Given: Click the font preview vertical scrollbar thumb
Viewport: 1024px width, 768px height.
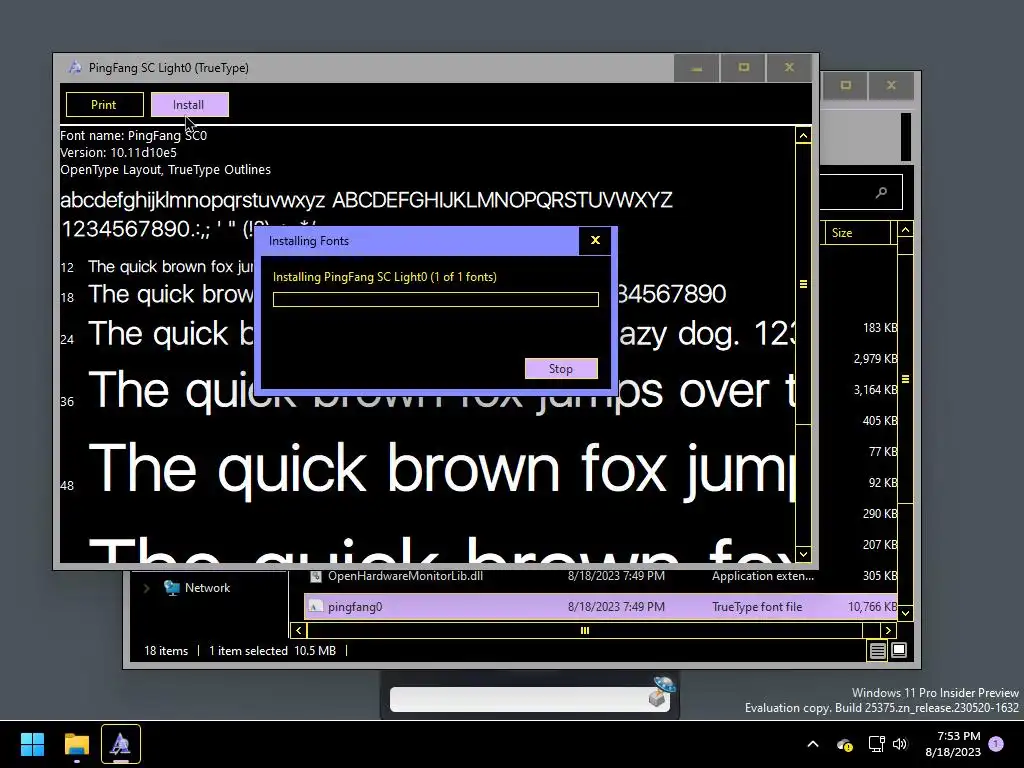Looking at the screenshot, I should click(803, 284).
